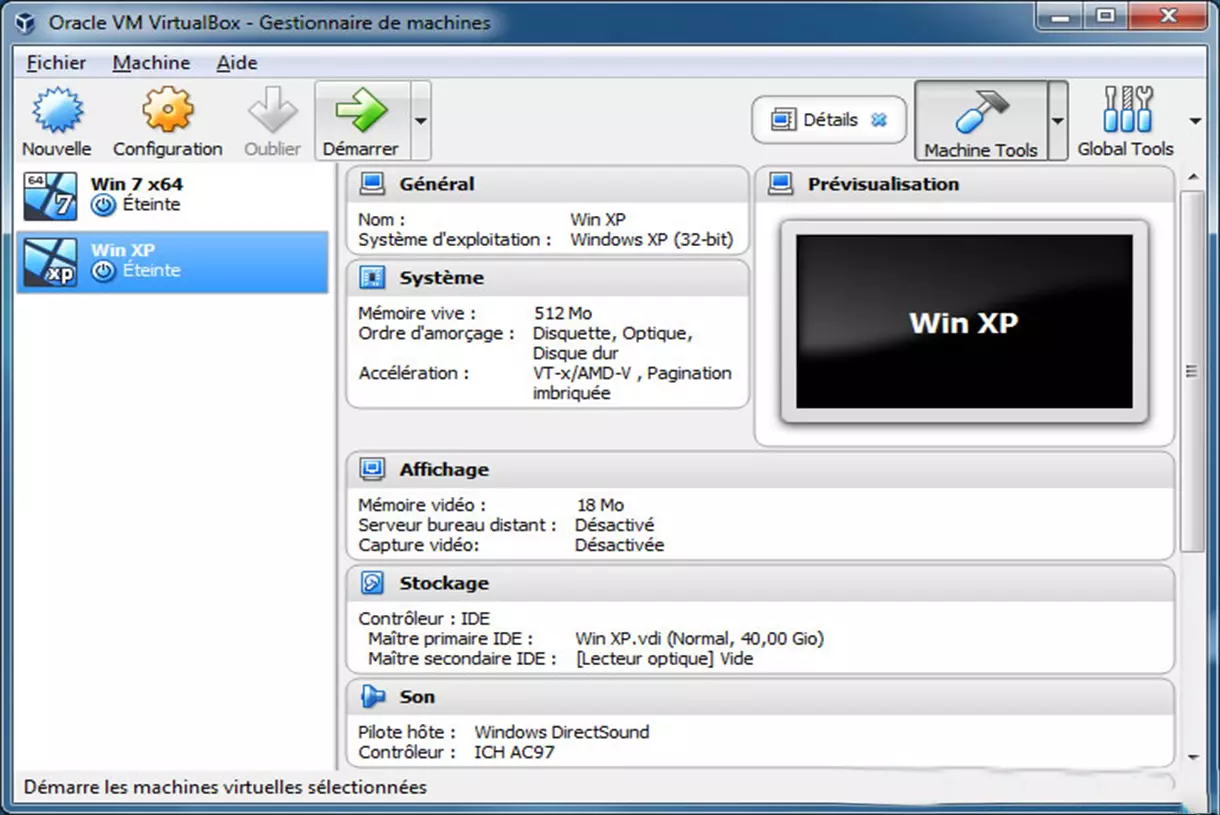Viewport: 1220px width, 815px height.
Task: Close Détails with blue x icon
Action: tap(879, 120)
